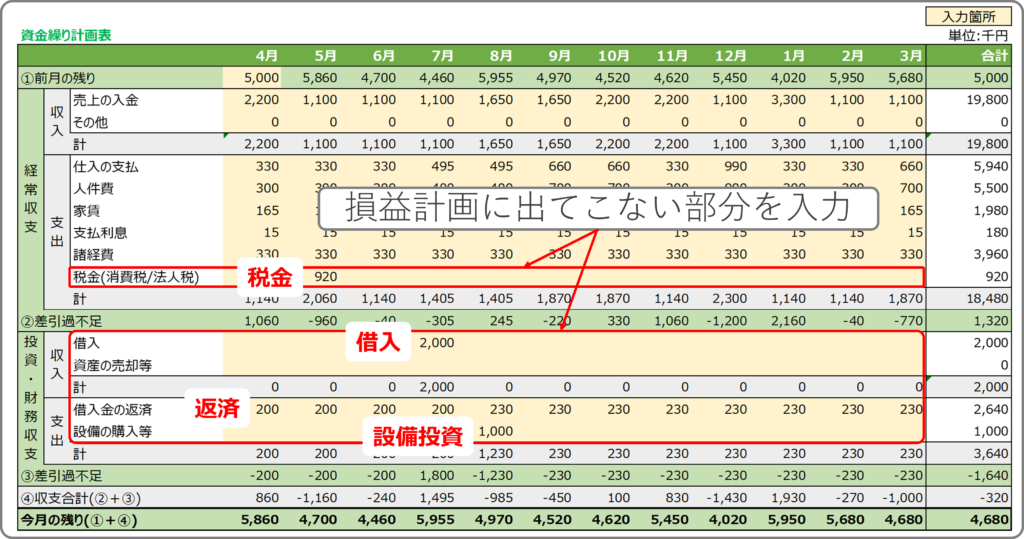Select 支払利息 合計 cell 180
Viewport: 1024px width, 539px height.
[x=997, y=233]
